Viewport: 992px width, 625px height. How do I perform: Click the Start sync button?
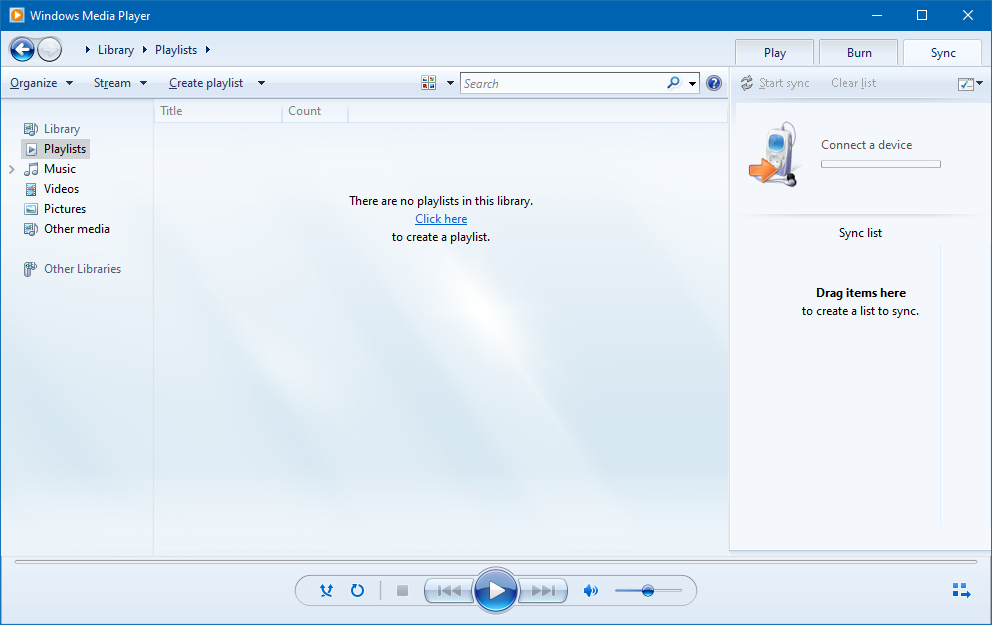coord(776,83)
